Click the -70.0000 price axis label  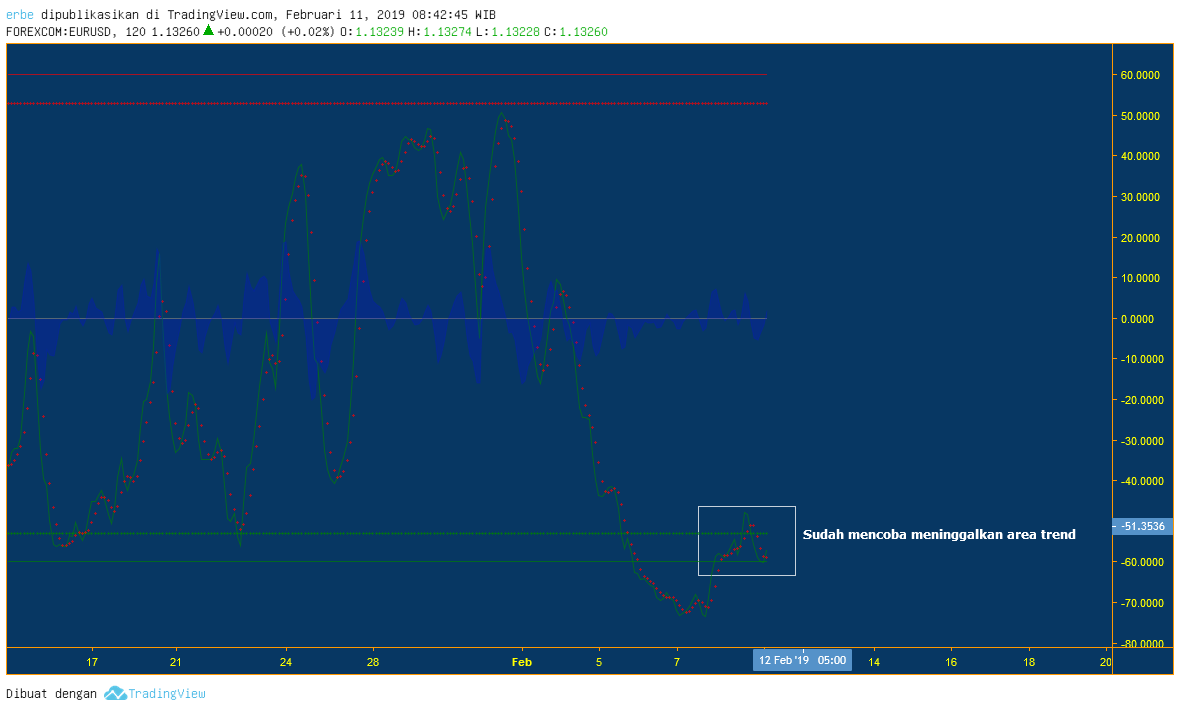1140,603
